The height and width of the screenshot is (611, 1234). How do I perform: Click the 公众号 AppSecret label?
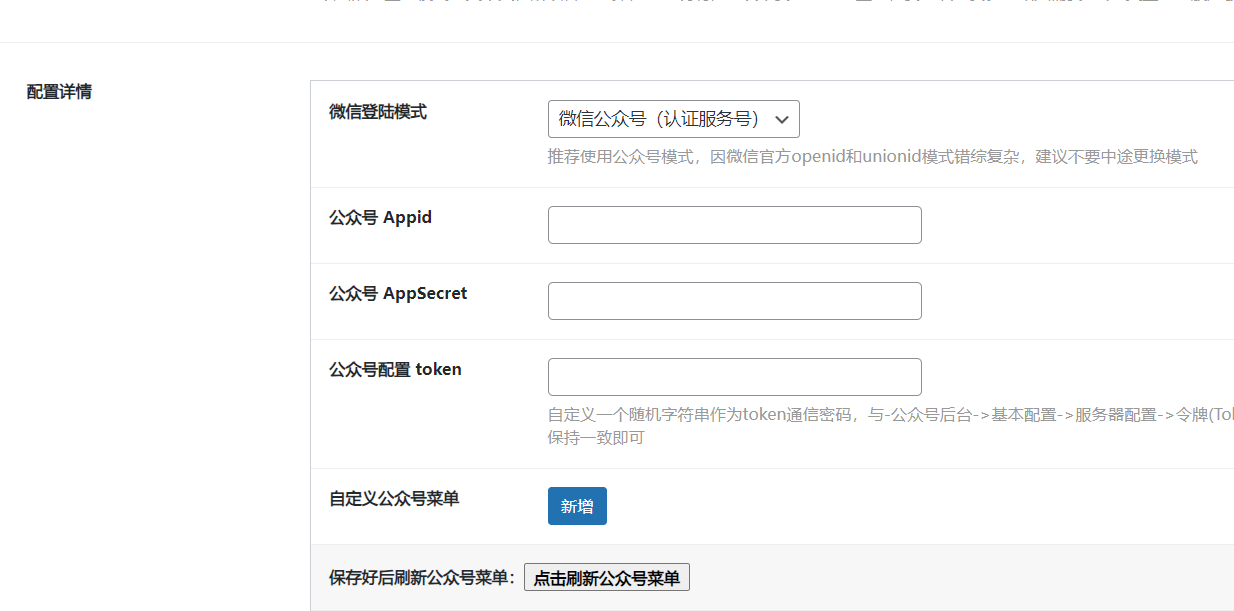click(x=396, y=293)
